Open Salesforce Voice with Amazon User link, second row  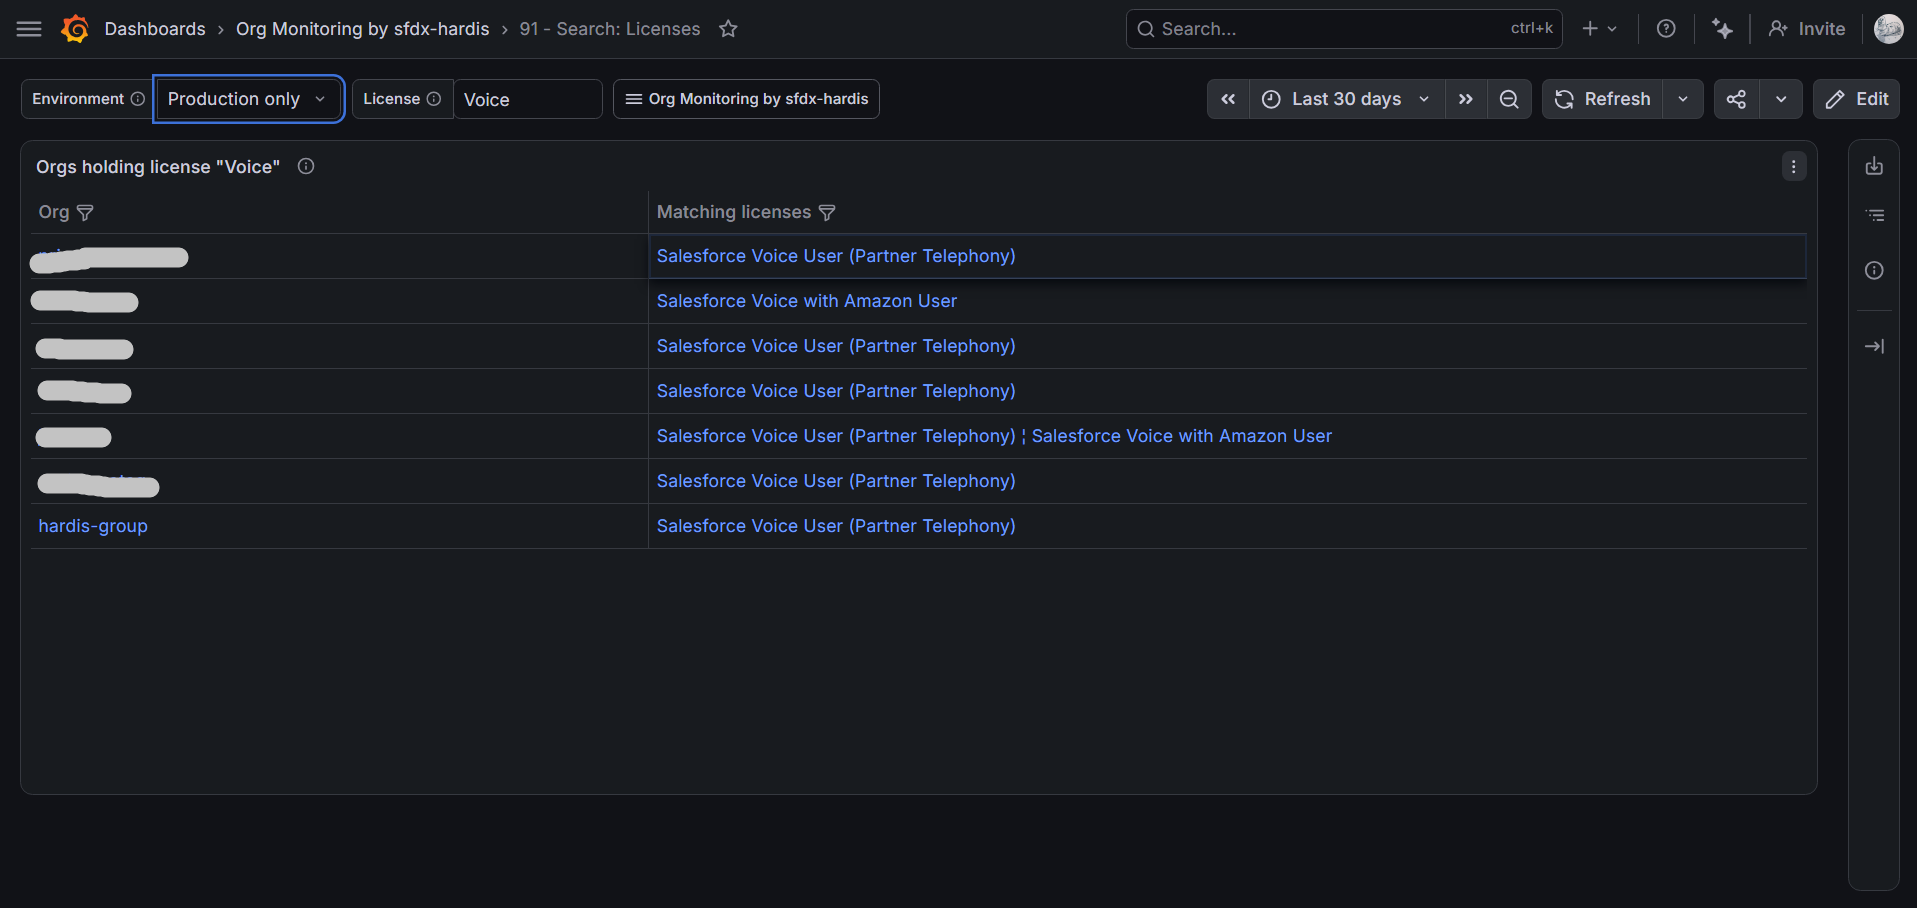point(807,301)
